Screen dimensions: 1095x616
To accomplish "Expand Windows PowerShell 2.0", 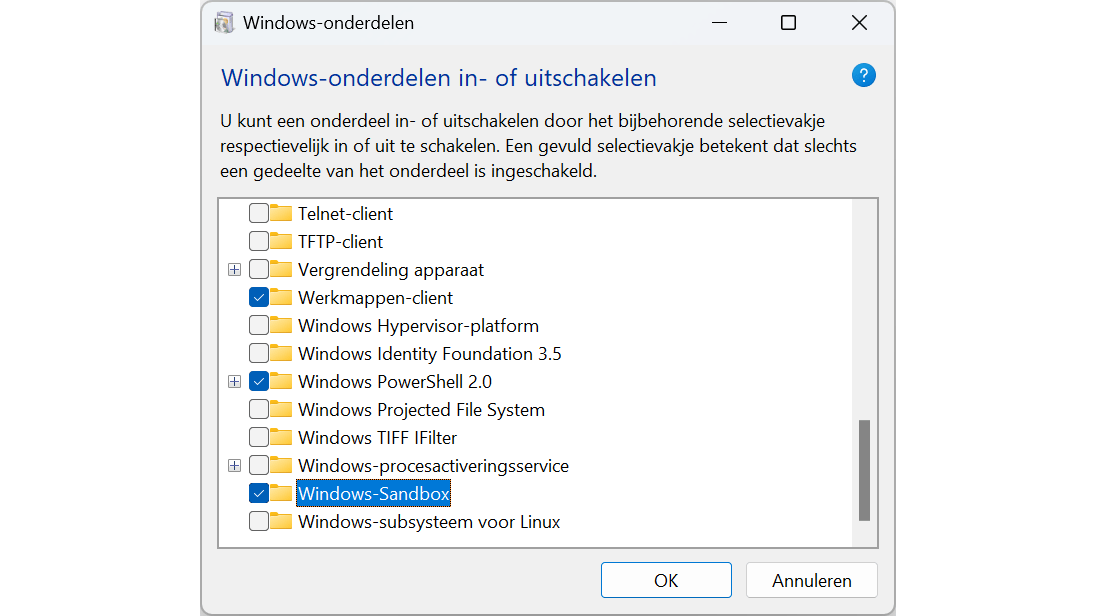I will click(234, 381).
